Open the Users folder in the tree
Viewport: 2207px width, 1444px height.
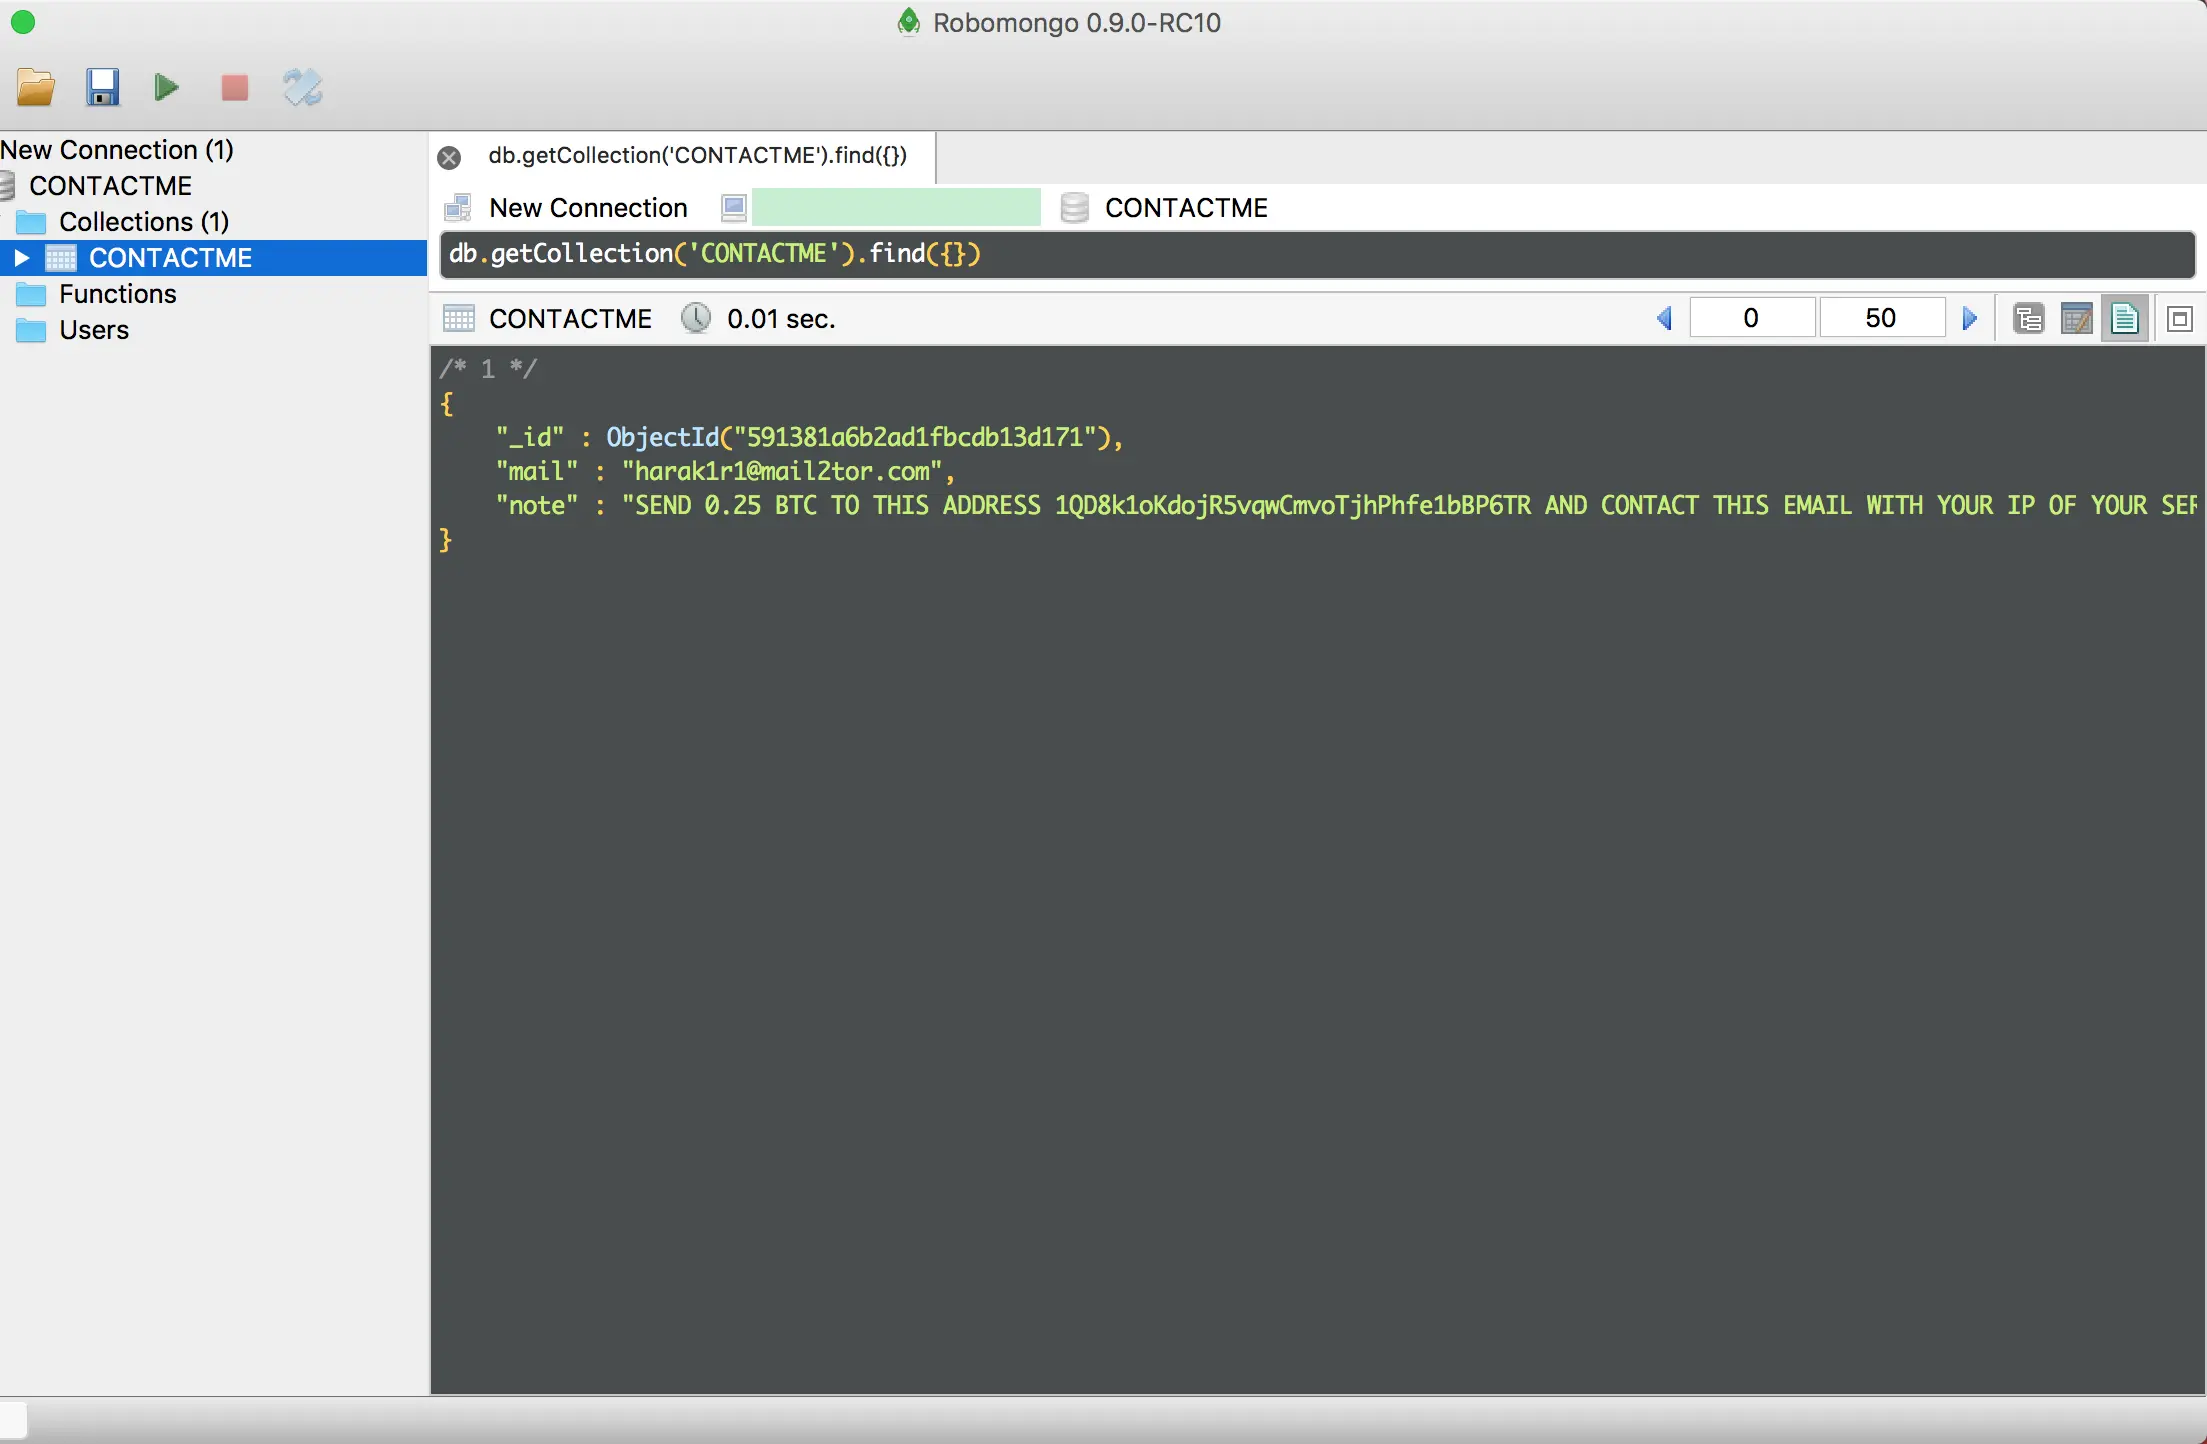tap(94, 330)
